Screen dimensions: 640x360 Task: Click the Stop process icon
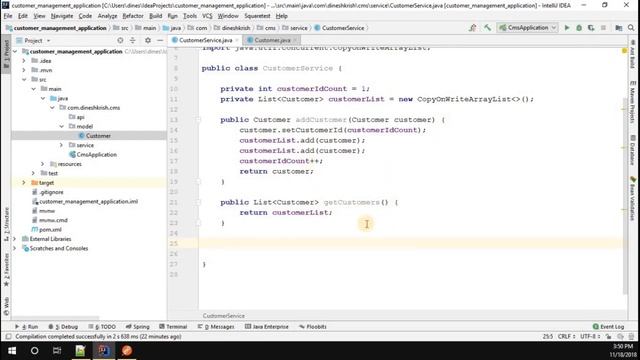point(603,28)
